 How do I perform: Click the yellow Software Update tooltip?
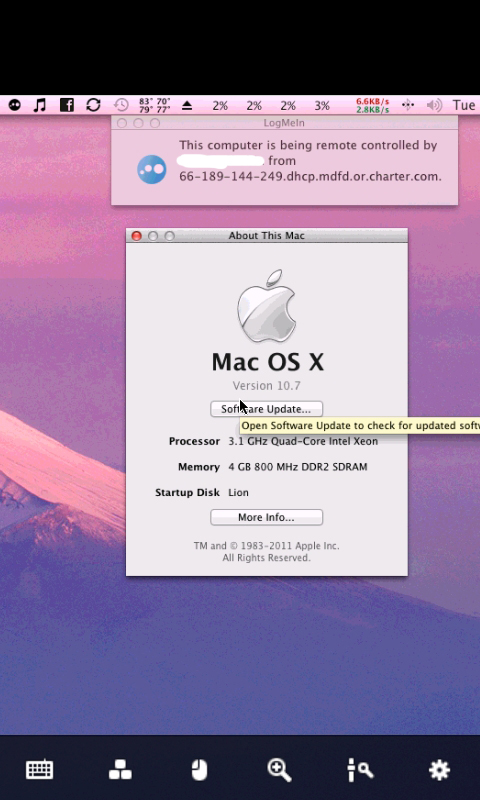(360, 426)
